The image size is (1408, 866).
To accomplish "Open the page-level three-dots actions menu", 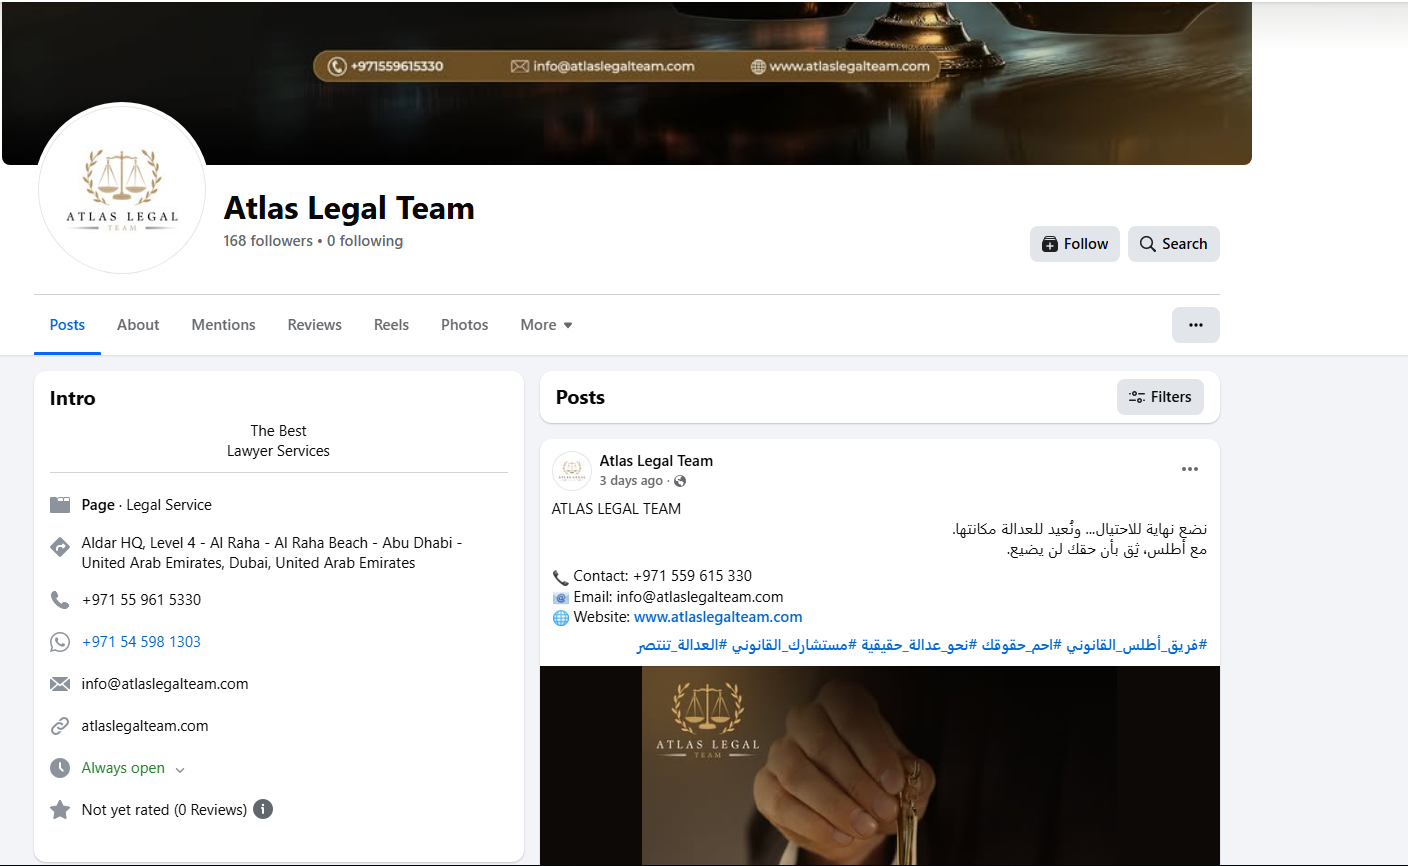I will click(1195, 324).
